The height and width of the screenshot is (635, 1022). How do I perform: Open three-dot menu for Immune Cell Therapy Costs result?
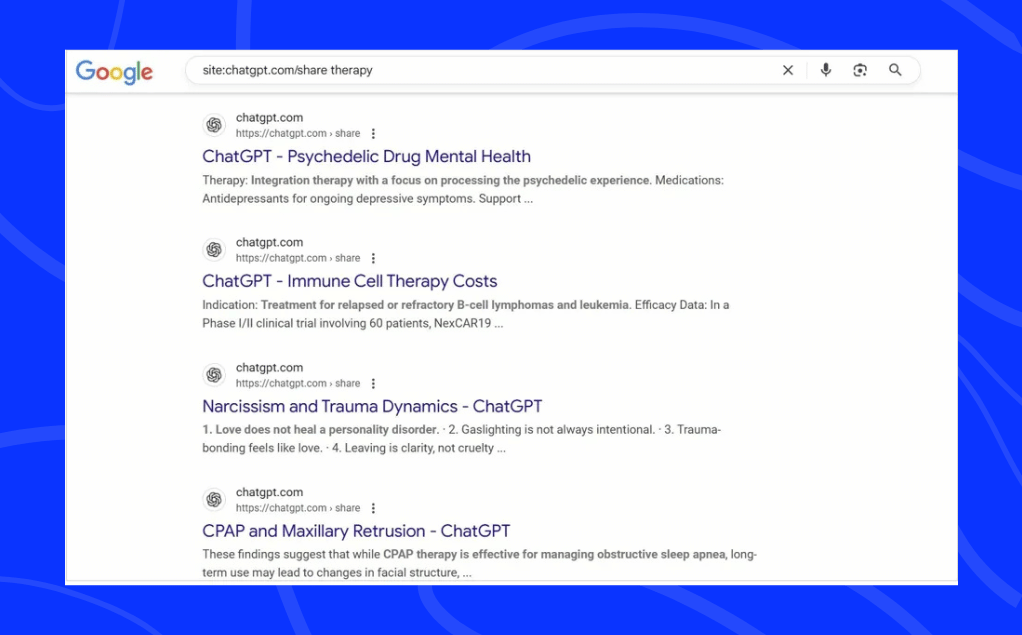tap(373, 258)
